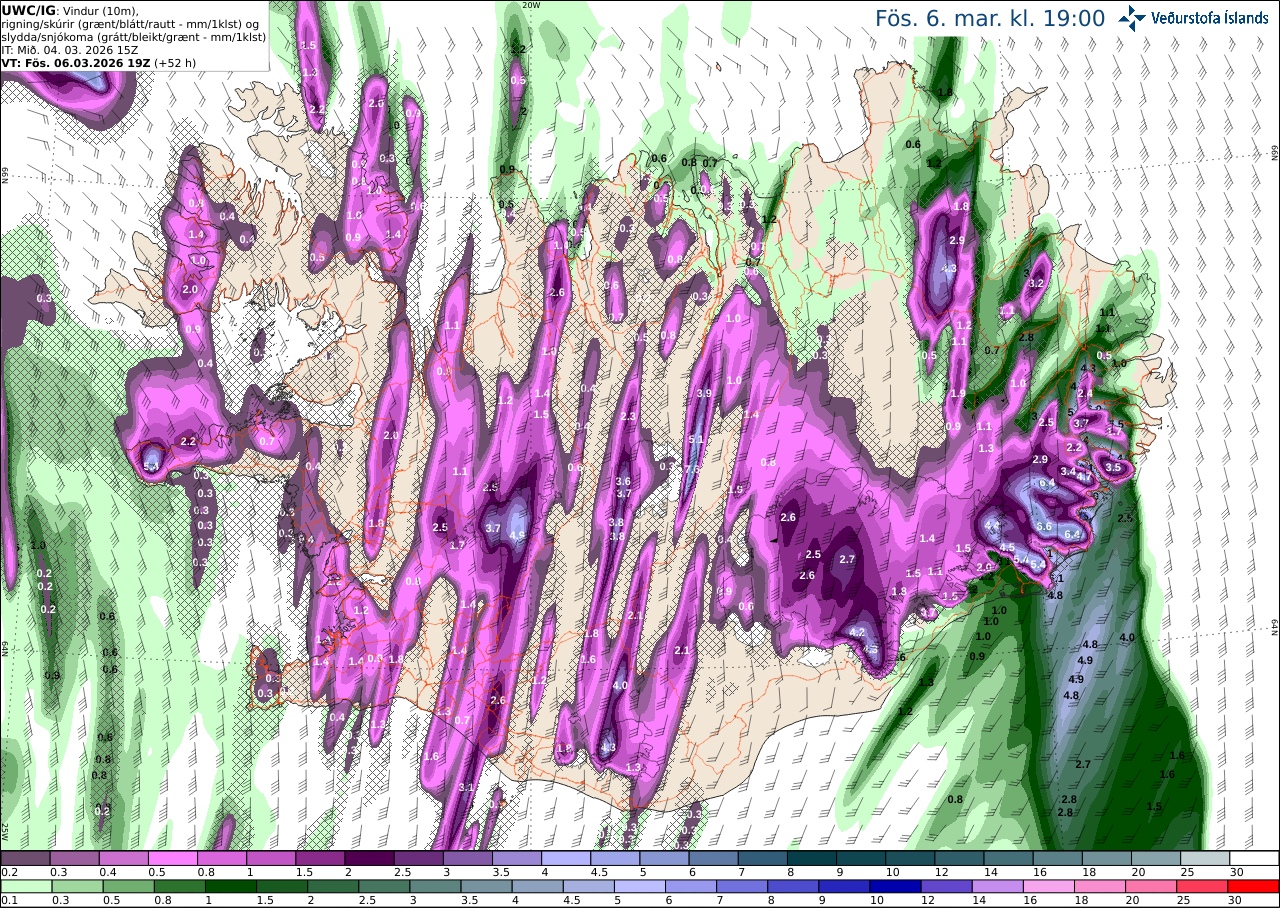Click the 3.2 precipitation value on the map
The width and height of the screenshot is (1280, 908).
1036,283
